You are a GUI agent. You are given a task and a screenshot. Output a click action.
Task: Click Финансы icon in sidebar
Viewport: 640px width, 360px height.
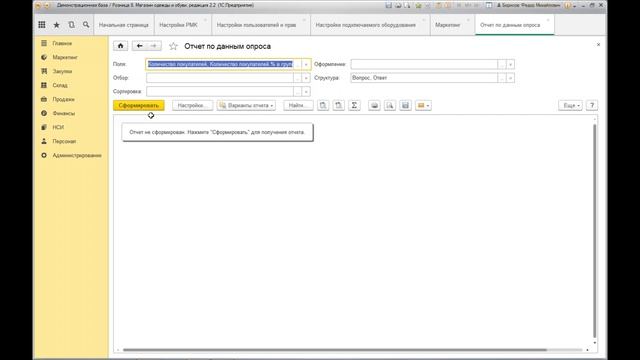coord(44,113)
